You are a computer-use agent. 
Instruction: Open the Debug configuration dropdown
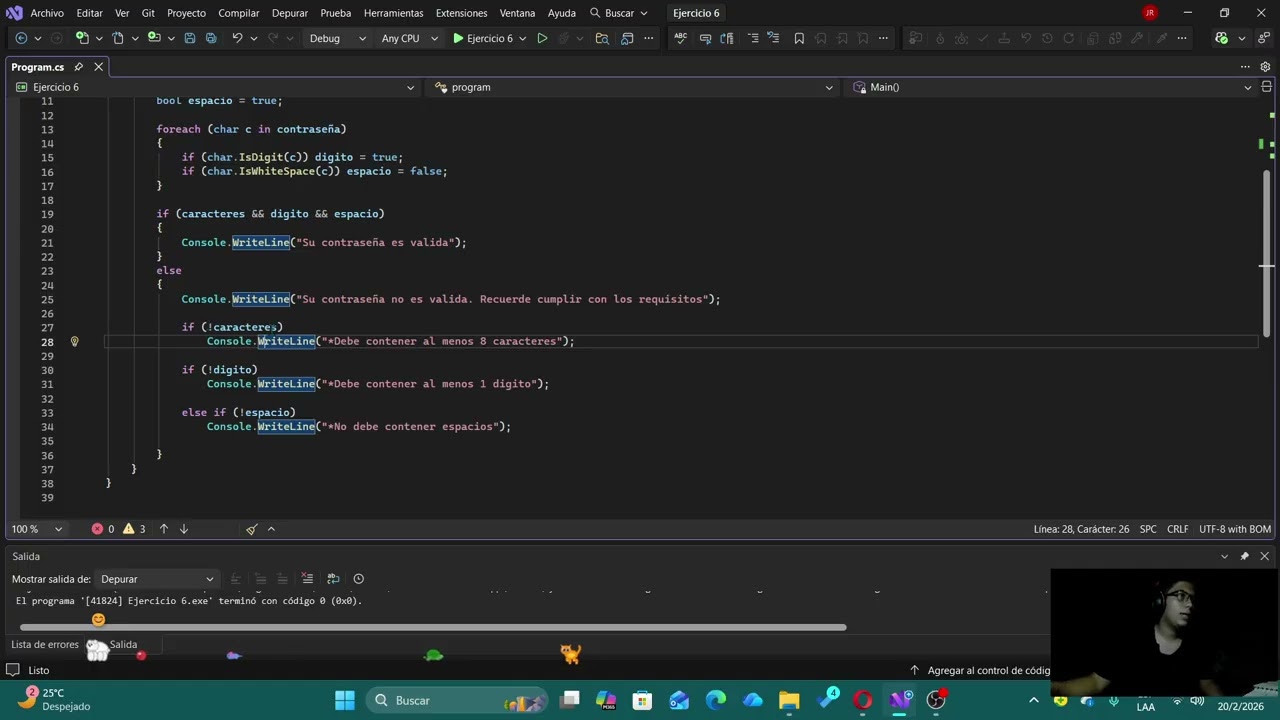tap(337, 38)
